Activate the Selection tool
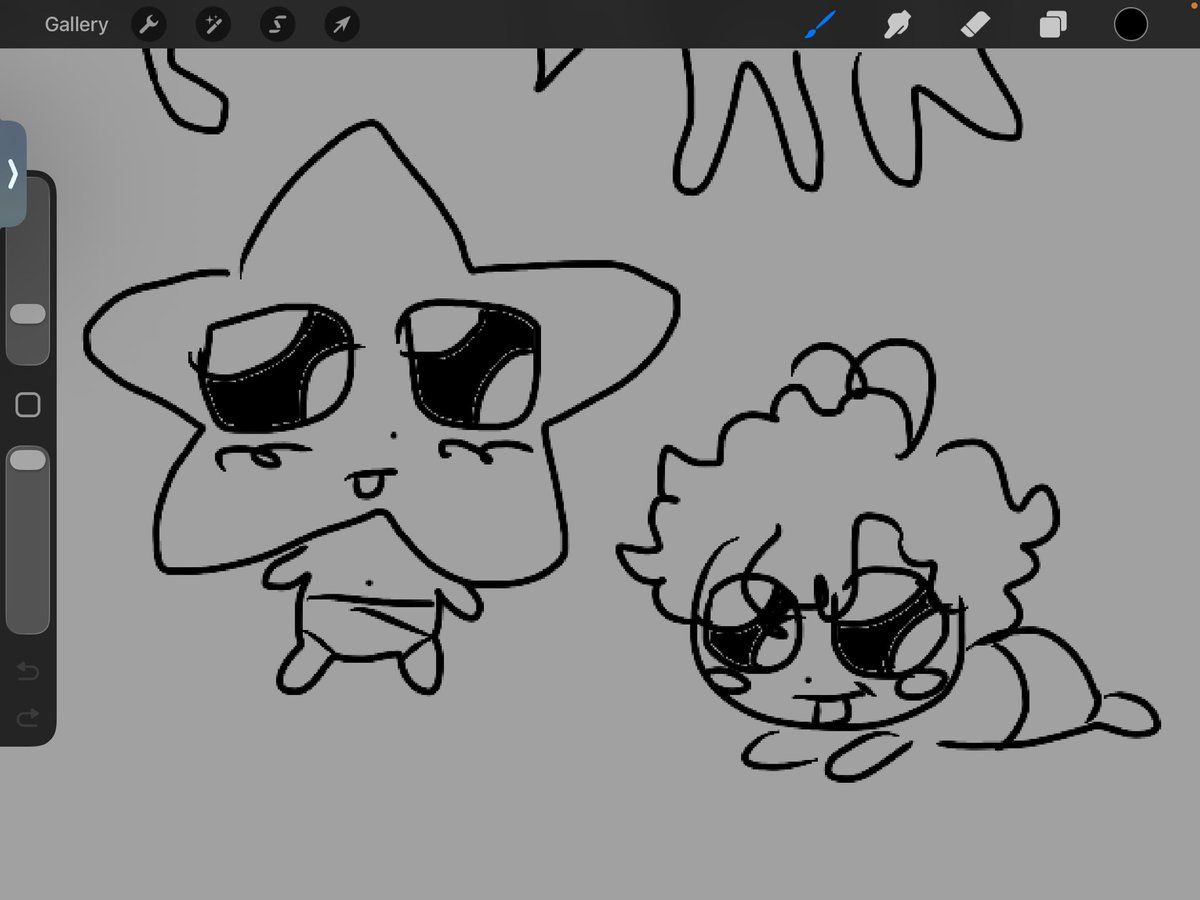The width and height of the screenshot is (1200, 900). [x=277, y=25]
